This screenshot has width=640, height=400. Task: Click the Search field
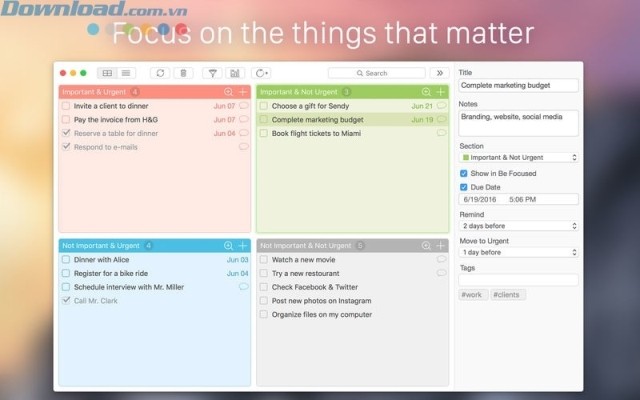click(378, 73)
